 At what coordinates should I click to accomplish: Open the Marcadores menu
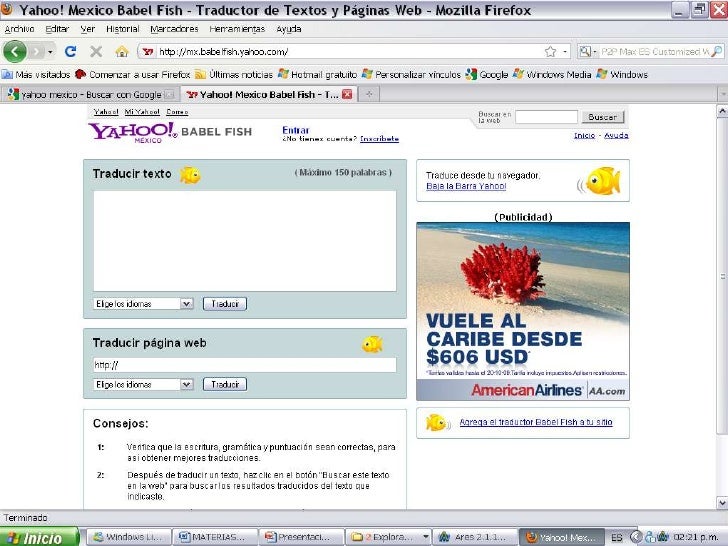click(x=174, y=29)
